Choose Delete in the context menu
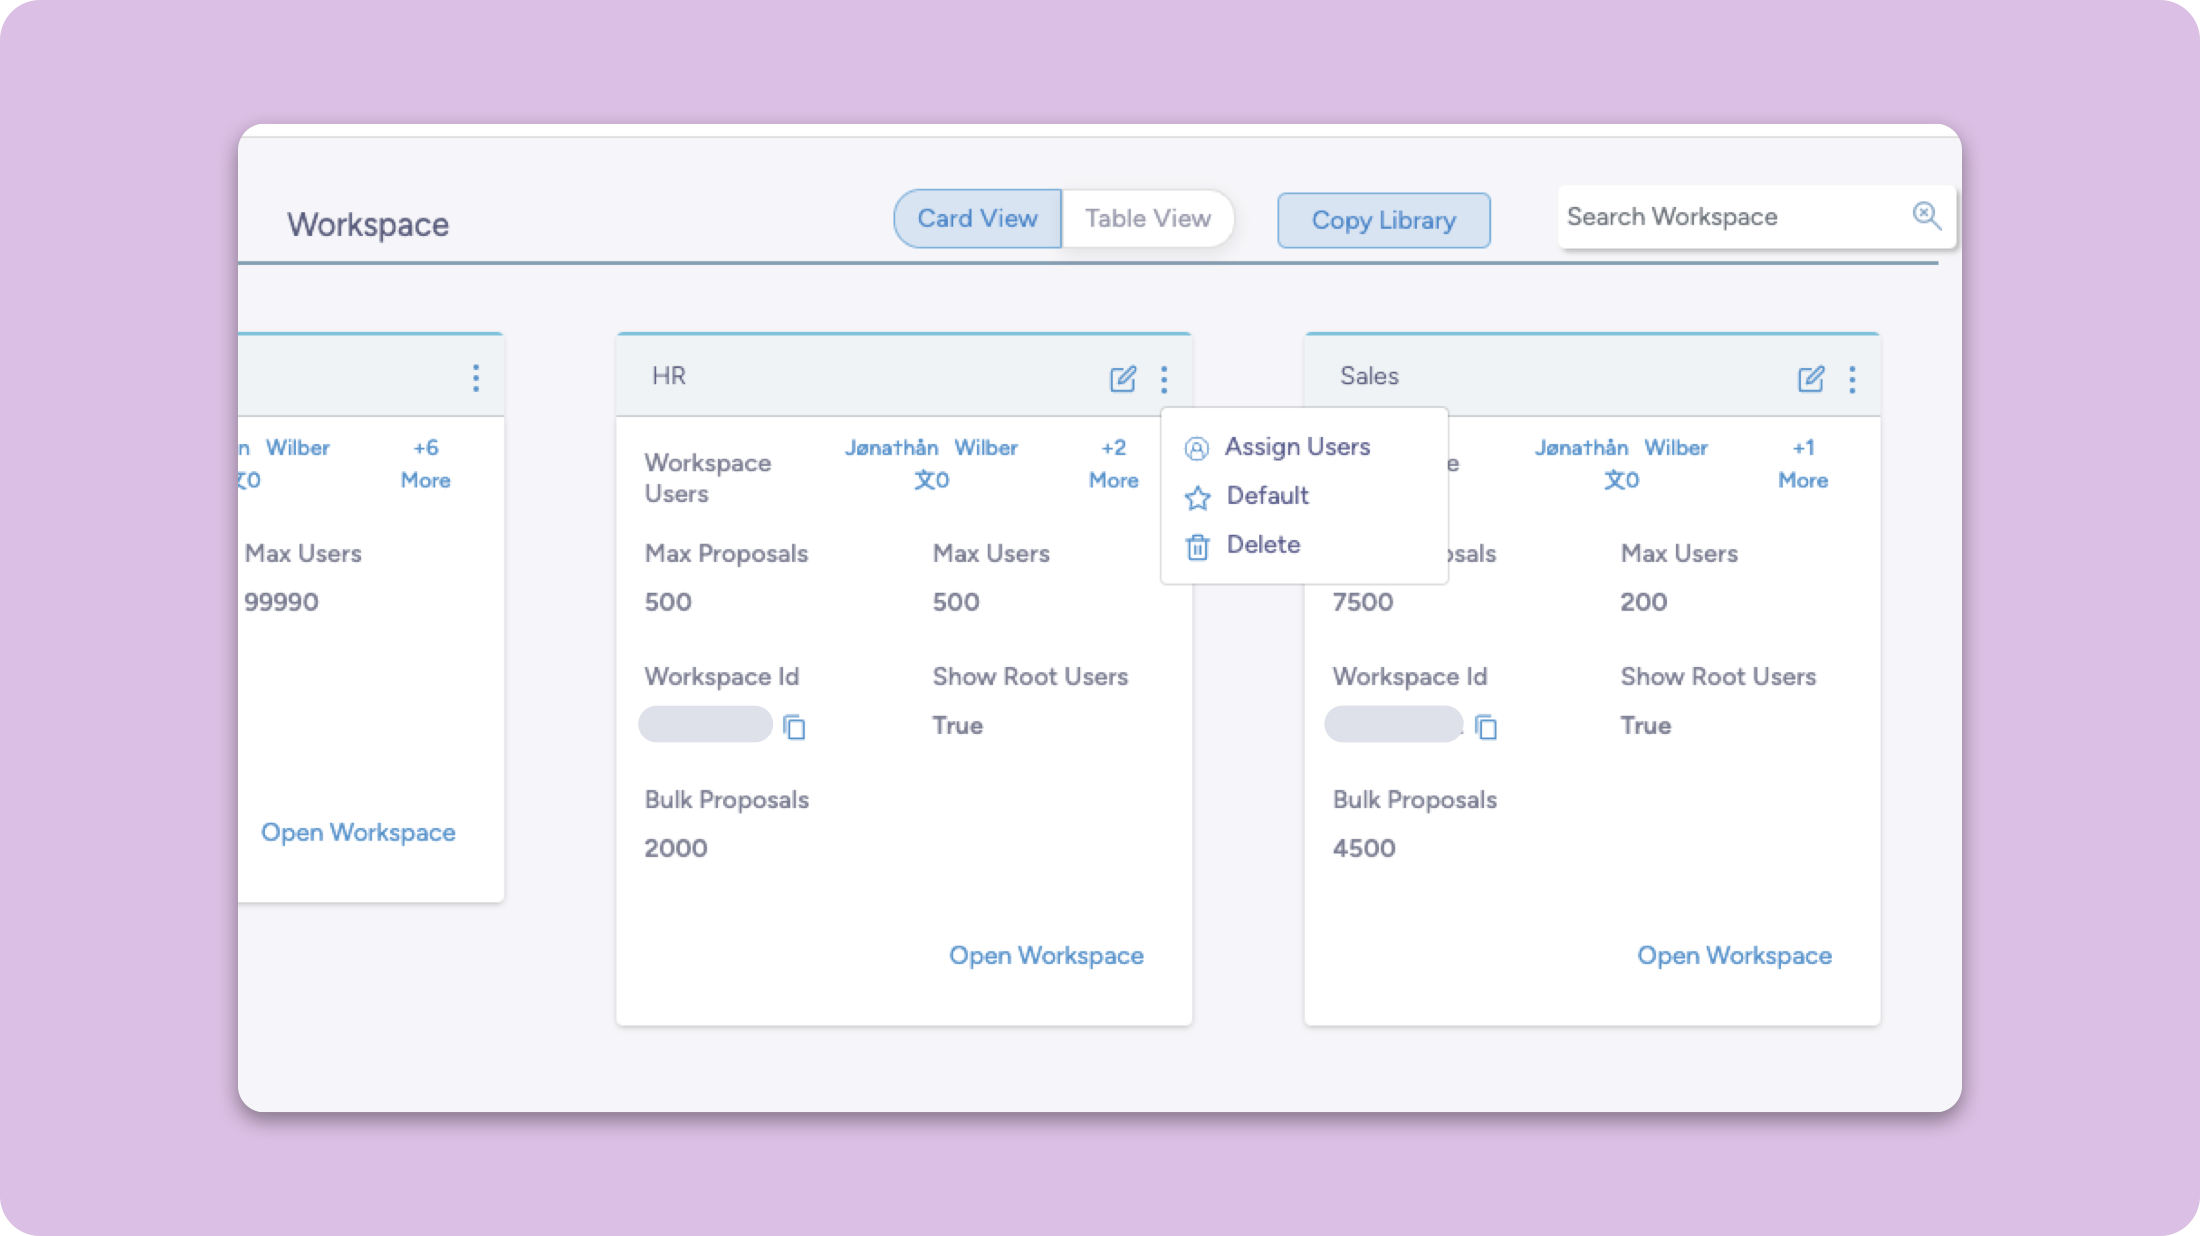 click(1263, 545)
